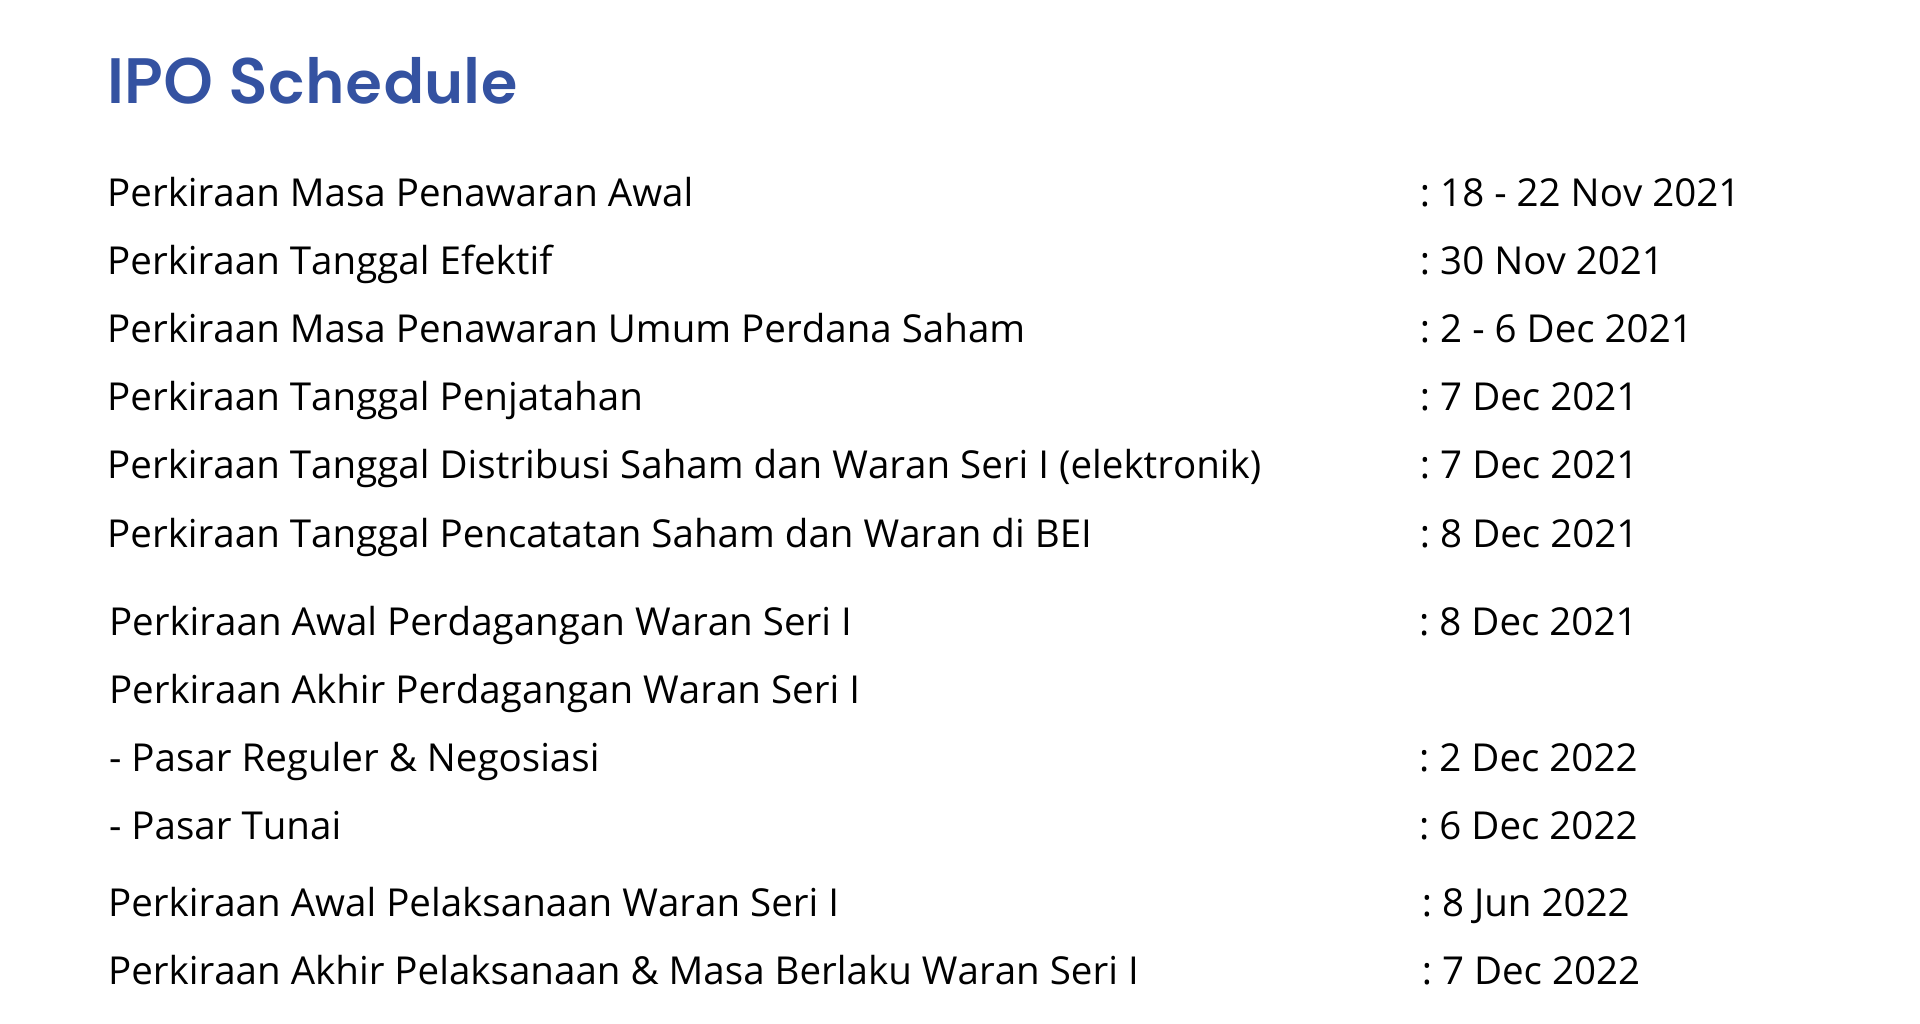Image resolution: width=1920 pixels, height=1024 pixels.
Task: Select the 30 Nov 2021 date
Action: click(x=1549, y=261)
